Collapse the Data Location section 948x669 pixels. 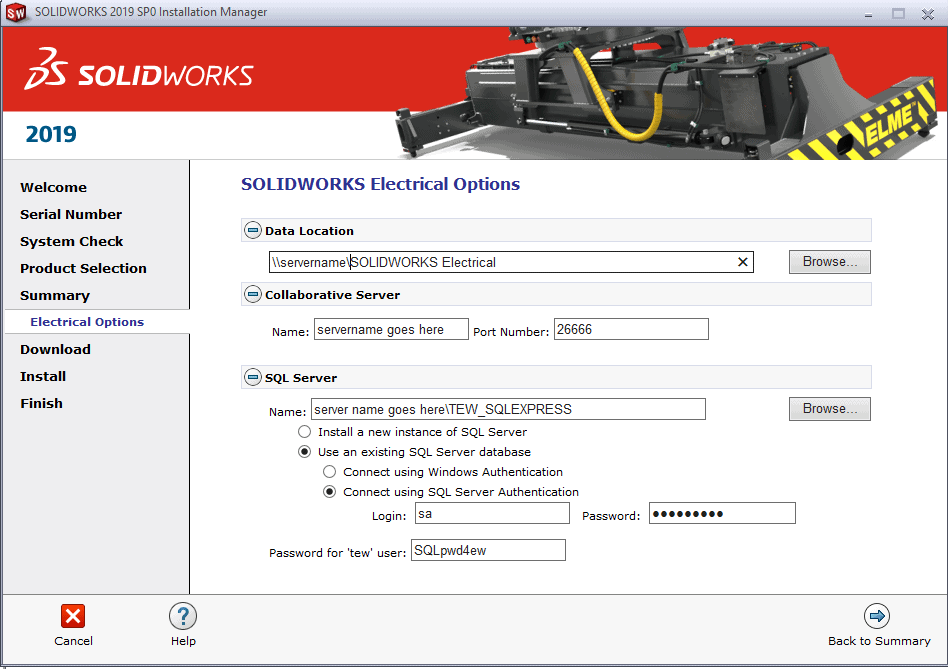point(253,230)
